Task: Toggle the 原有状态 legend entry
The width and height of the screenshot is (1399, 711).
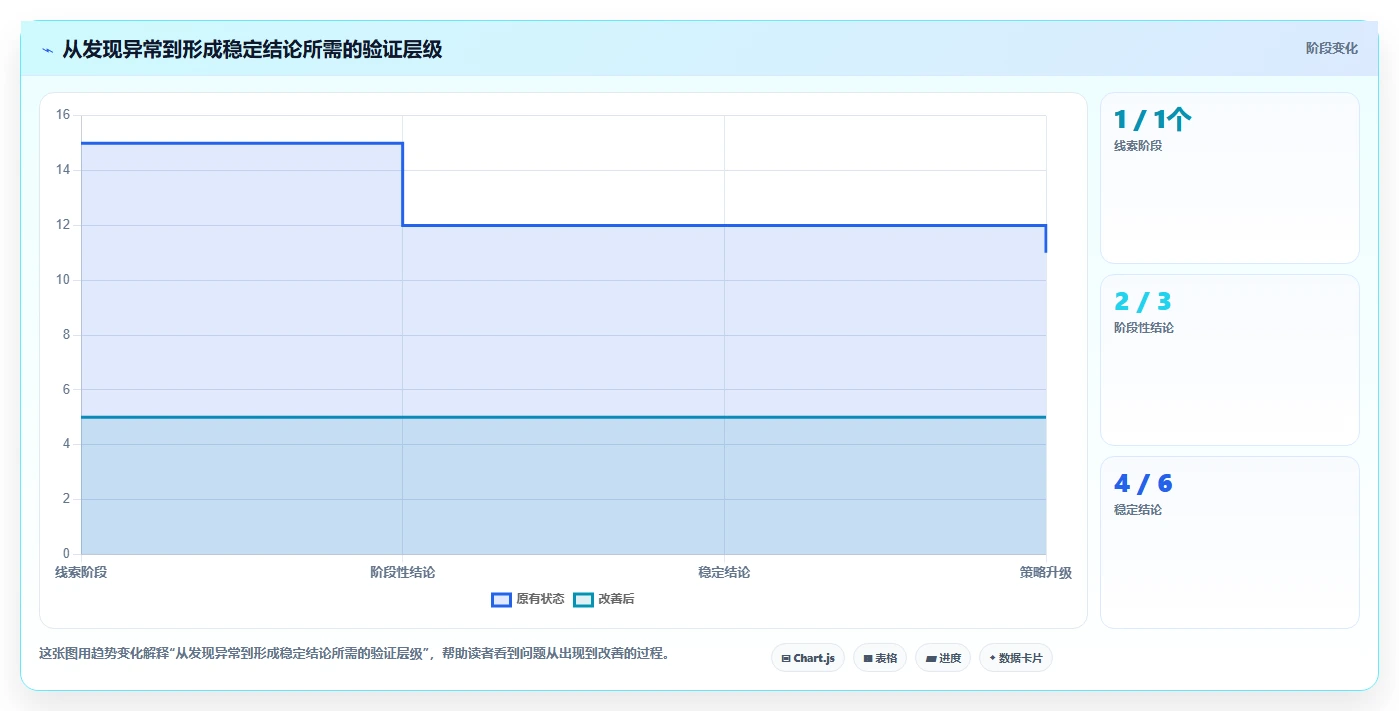Action: pos(528,599)
